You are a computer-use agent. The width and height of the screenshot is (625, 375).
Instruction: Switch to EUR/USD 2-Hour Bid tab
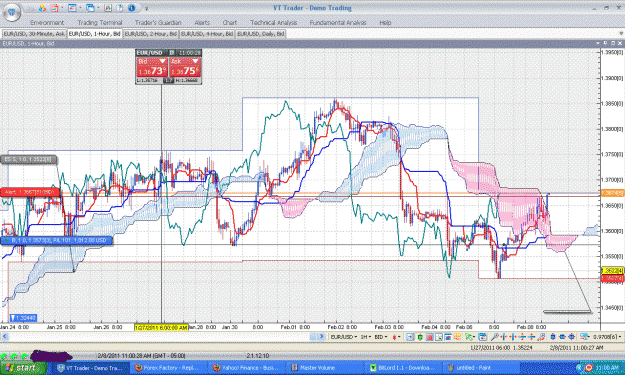[151, 34]
